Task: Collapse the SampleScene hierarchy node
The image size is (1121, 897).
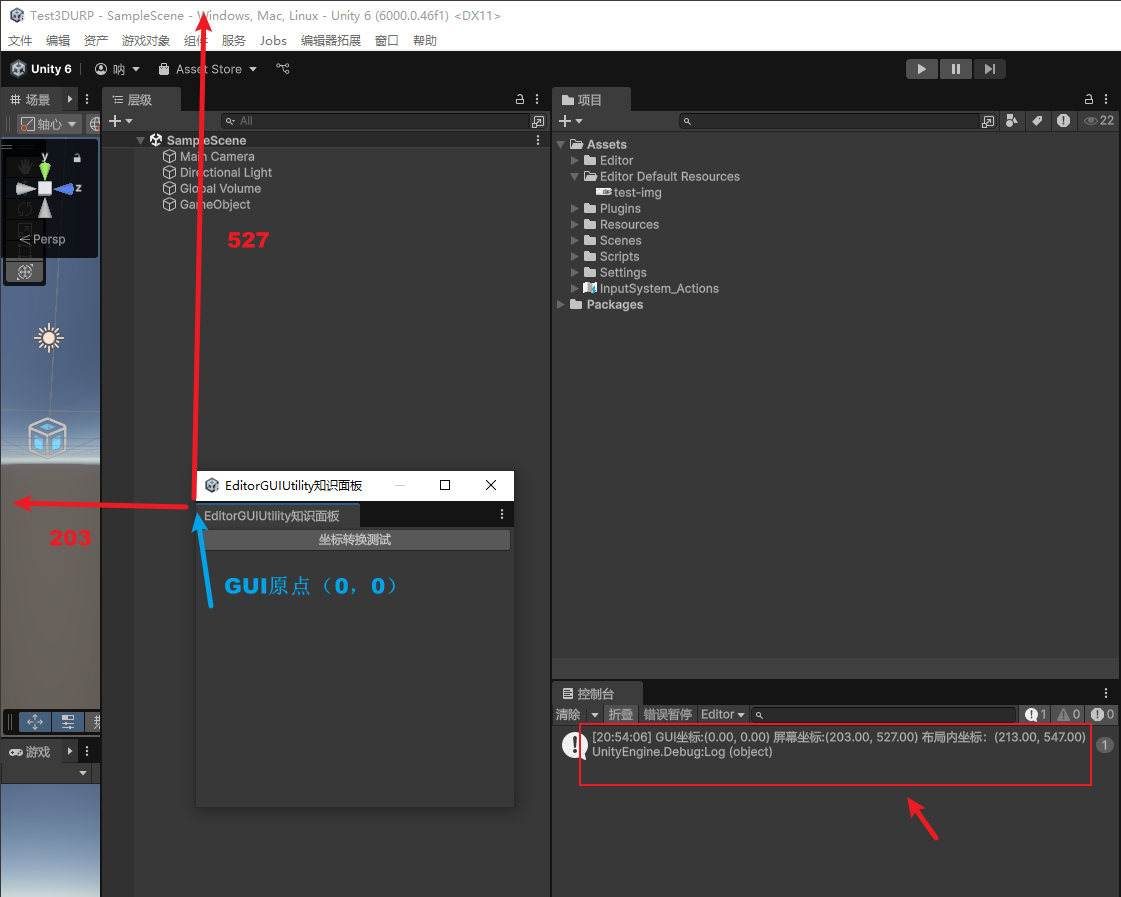Action: [141, 141]
